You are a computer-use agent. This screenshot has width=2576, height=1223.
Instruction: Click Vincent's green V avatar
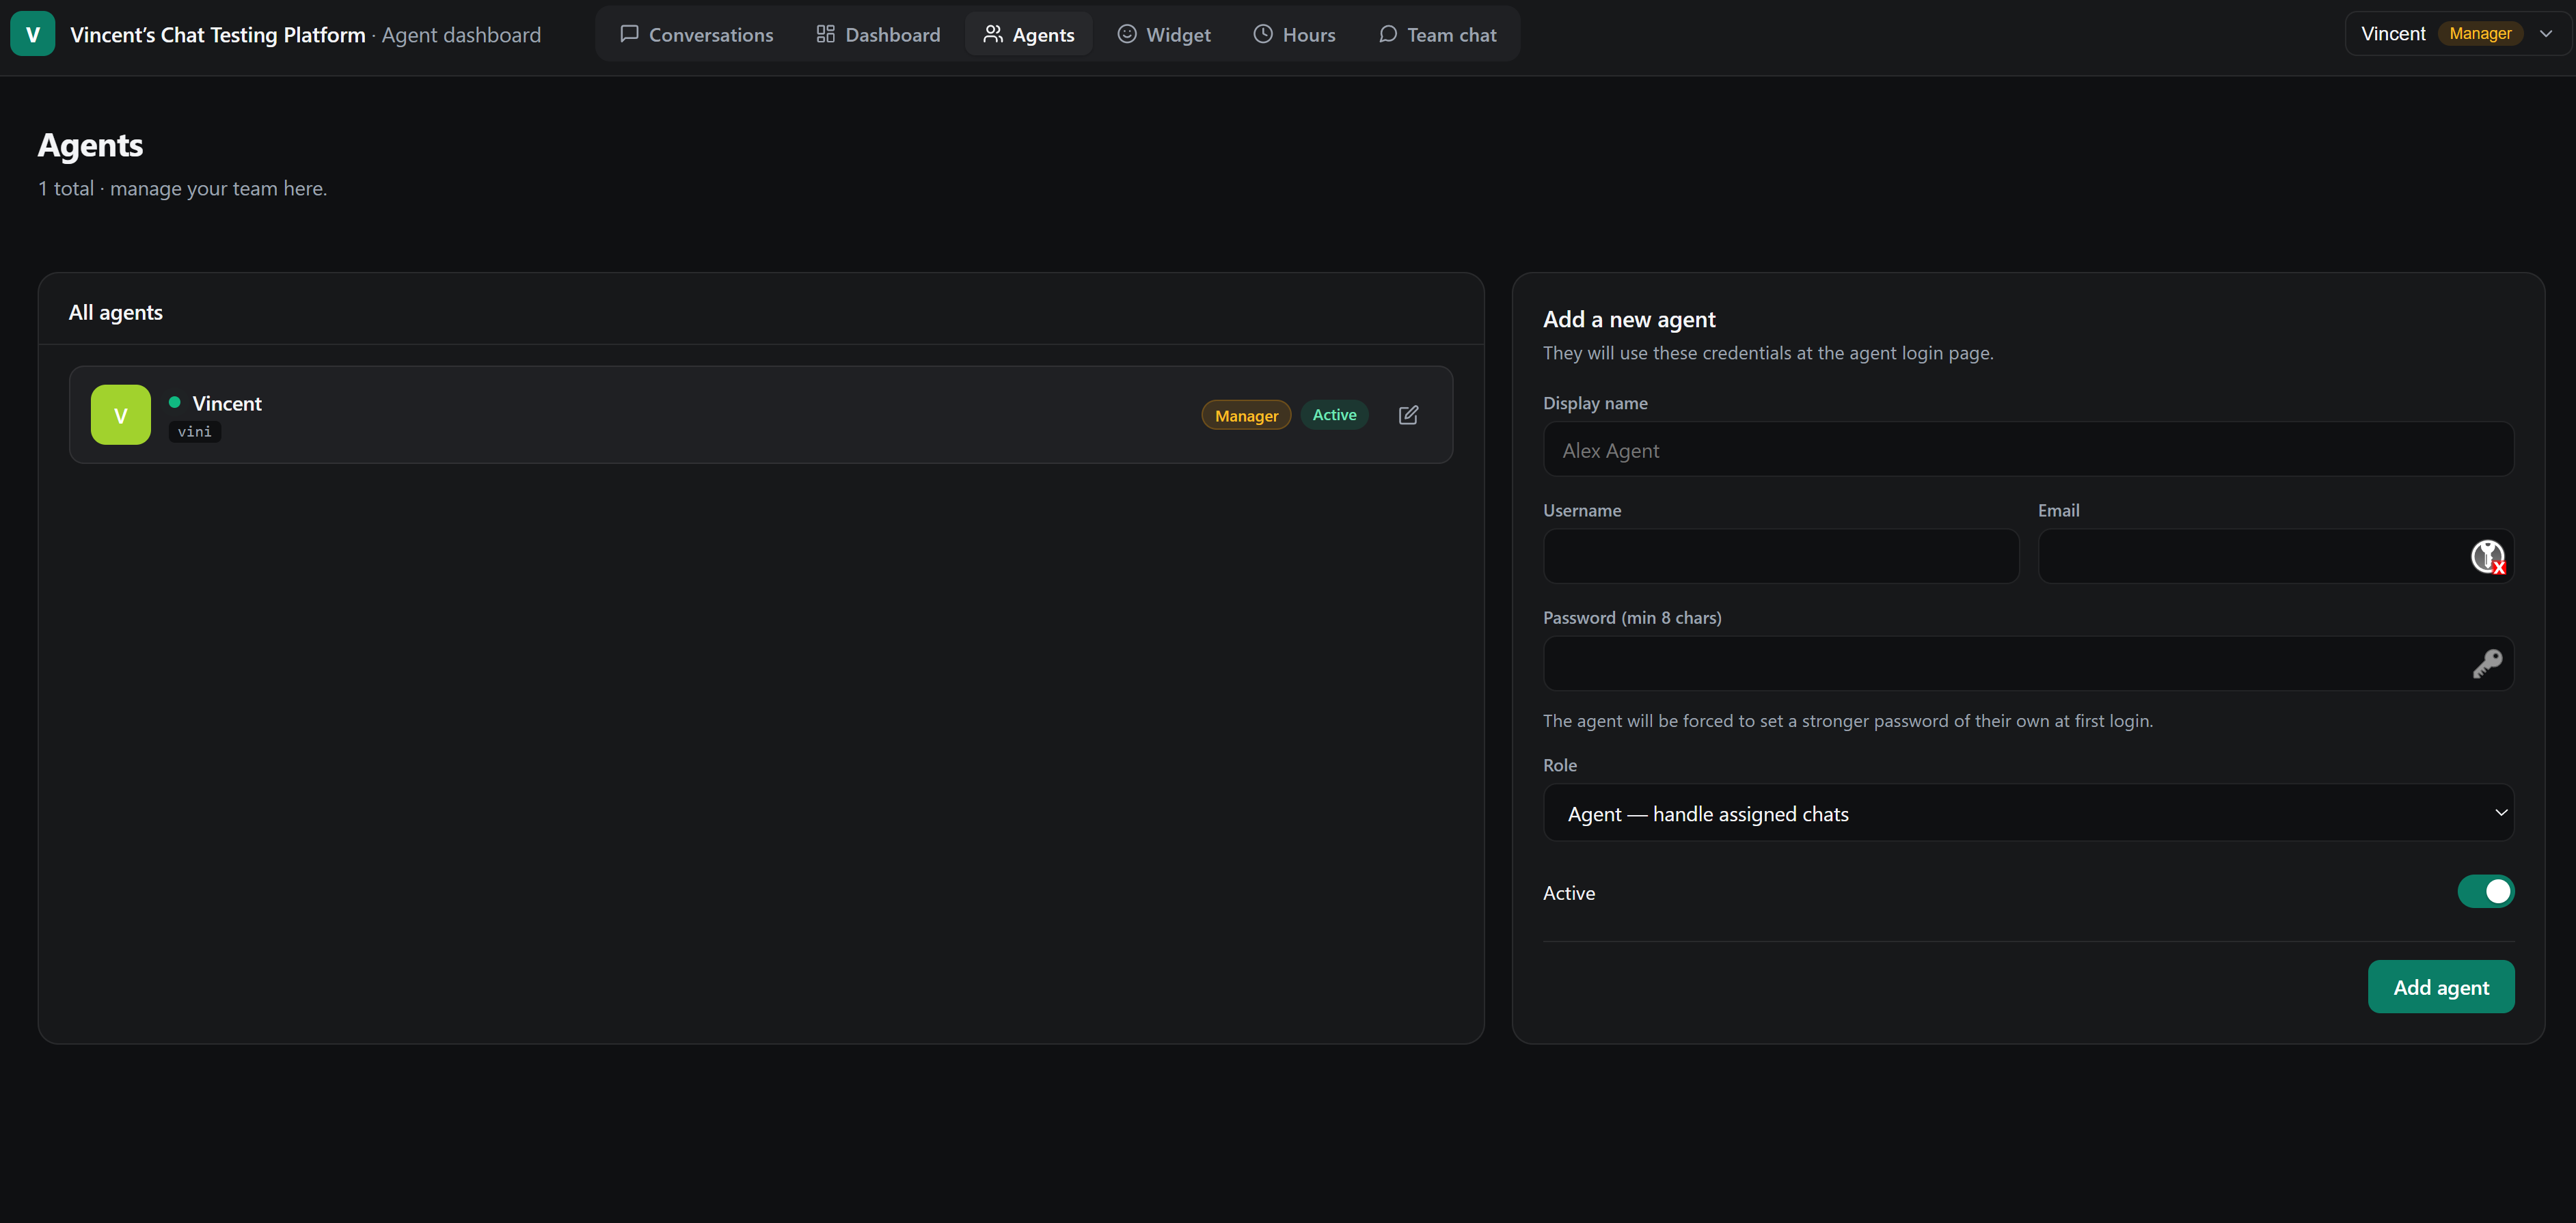coord(120,415)
